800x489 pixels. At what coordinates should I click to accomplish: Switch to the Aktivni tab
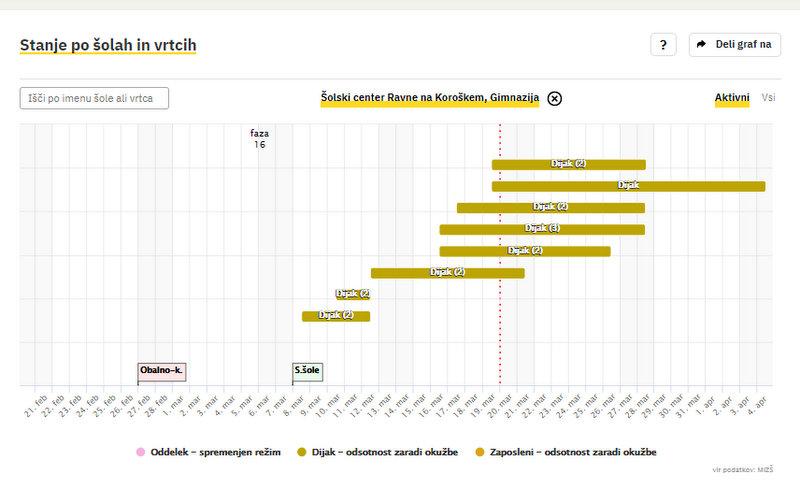point(732,98)
